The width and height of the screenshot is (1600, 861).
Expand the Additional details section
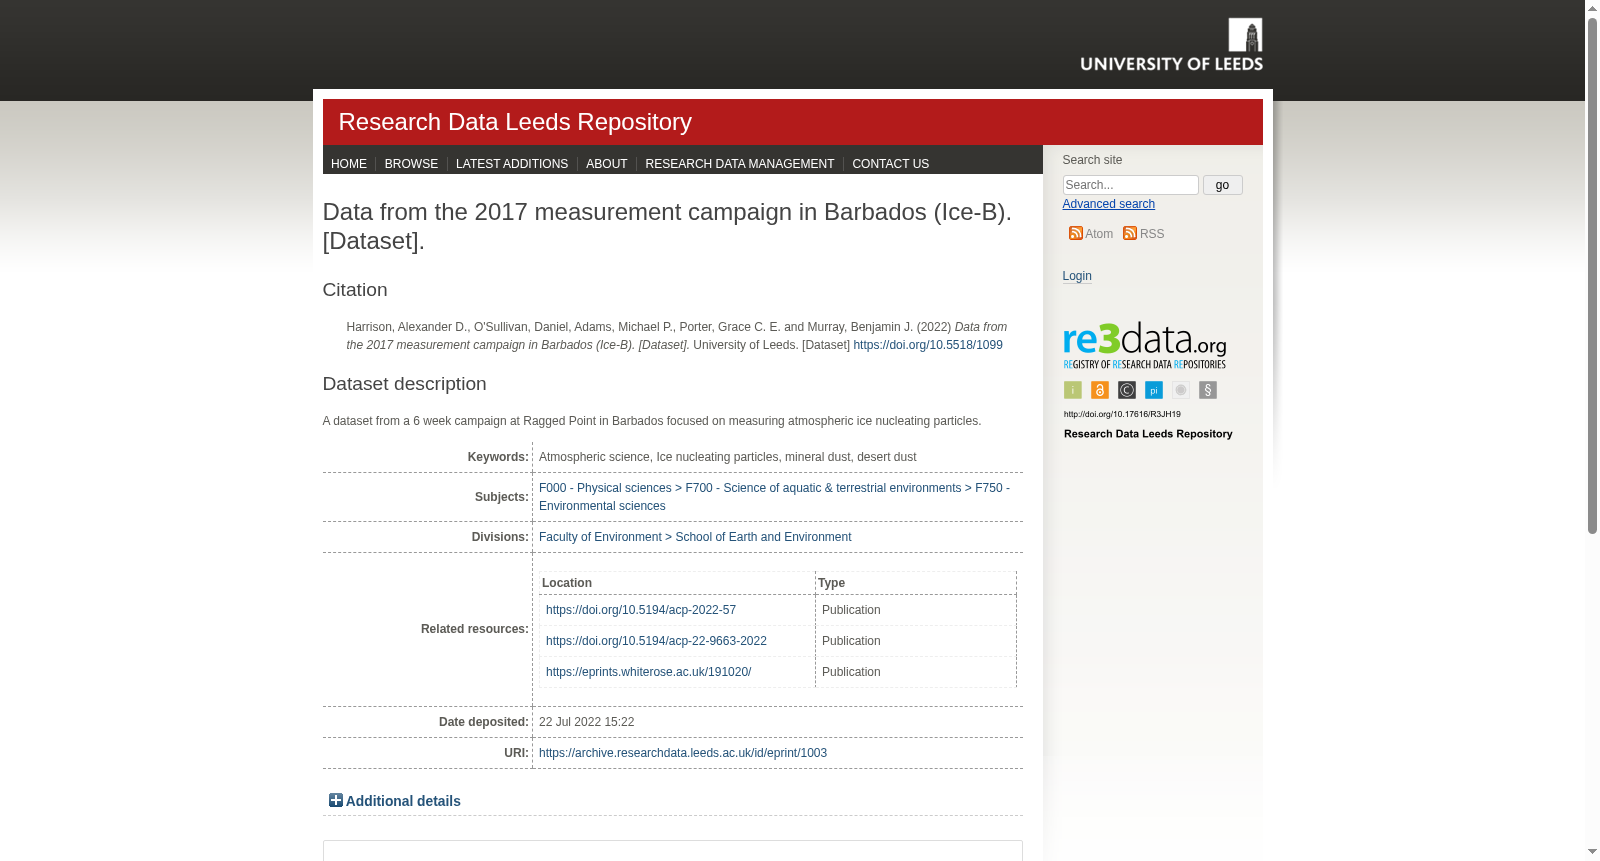[395, 801]
